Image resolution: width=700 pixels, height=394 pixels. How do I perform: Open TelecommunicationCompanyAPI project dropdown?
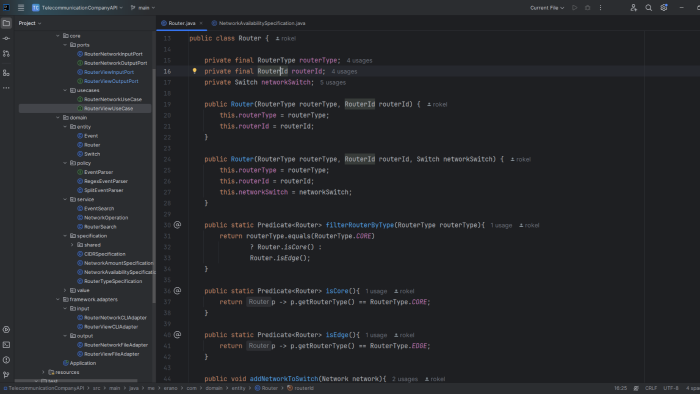coord(77,8)
